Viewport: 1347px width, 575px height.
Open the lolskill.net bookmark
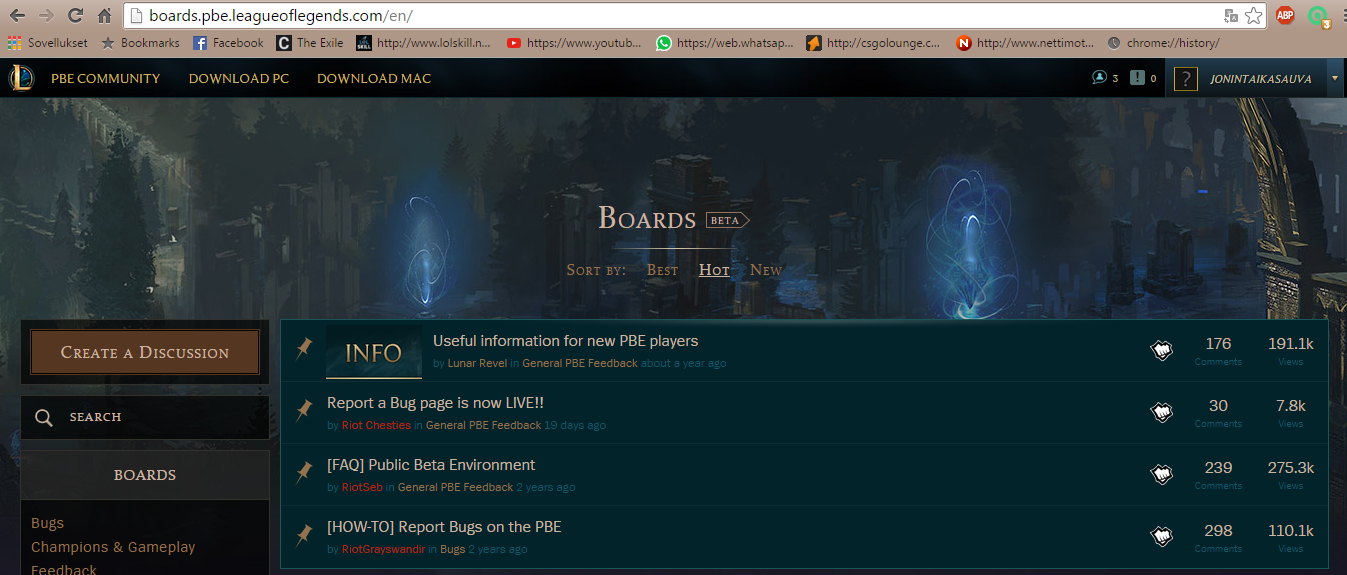click(424, 43)
